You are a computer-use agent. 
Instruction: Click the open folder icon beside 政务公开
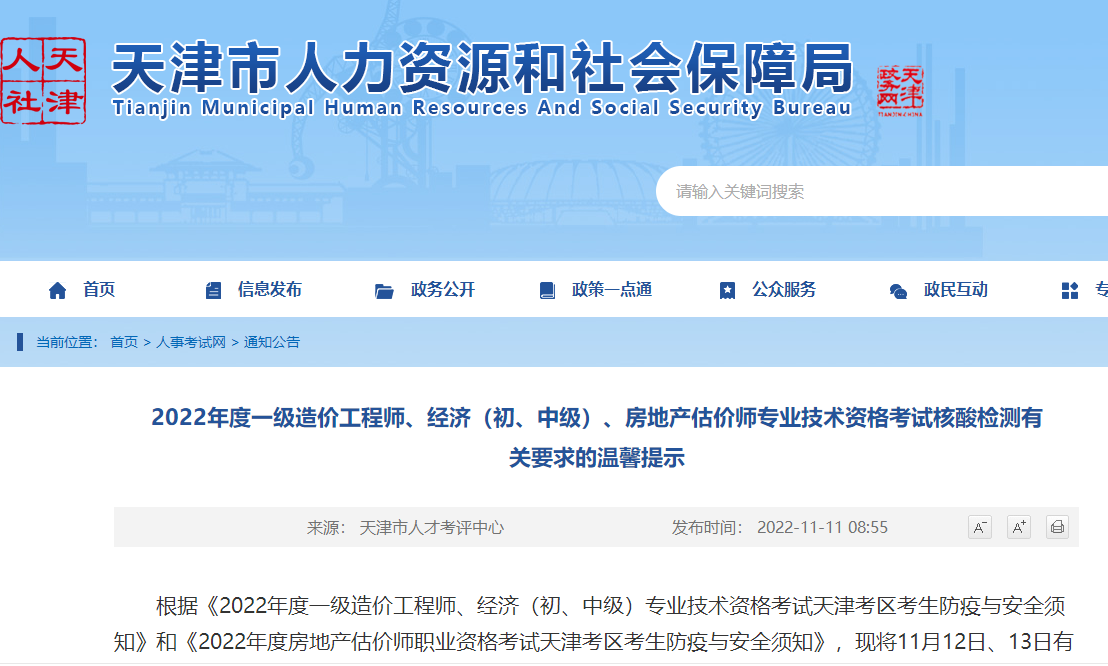(x=384, y=291)
